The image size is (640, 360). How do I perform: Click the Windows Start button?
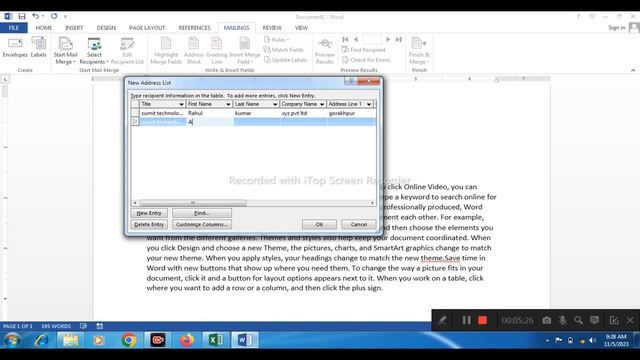pos(12,340)
